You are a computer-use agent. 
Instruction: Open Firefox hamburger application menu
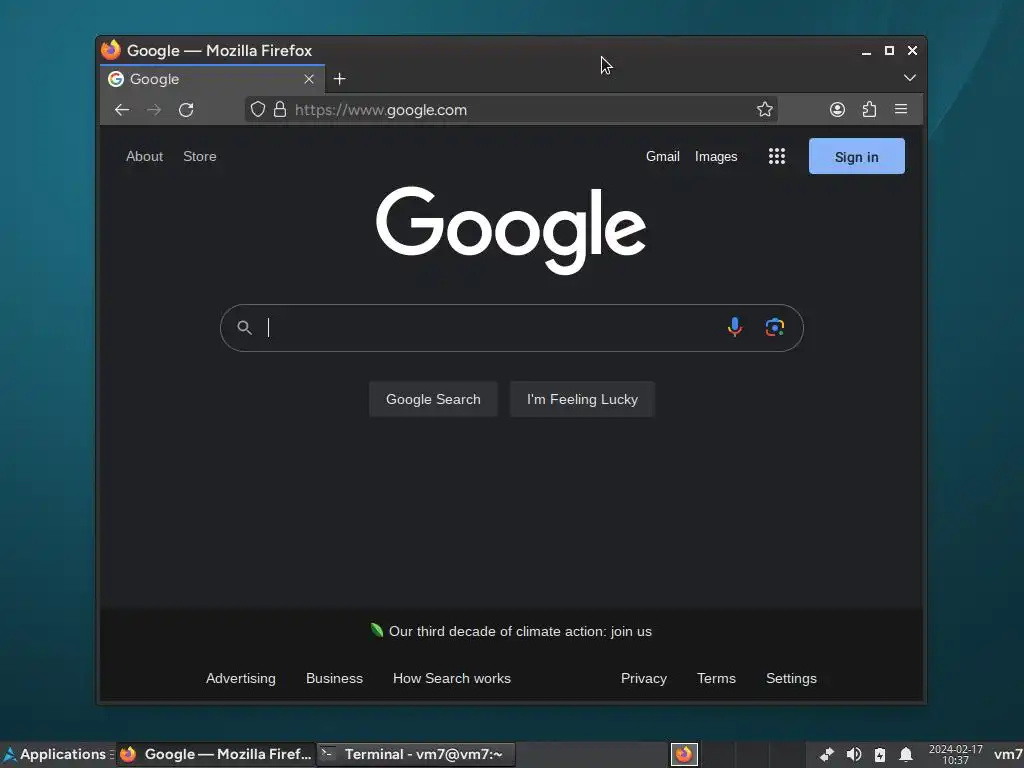901,109
